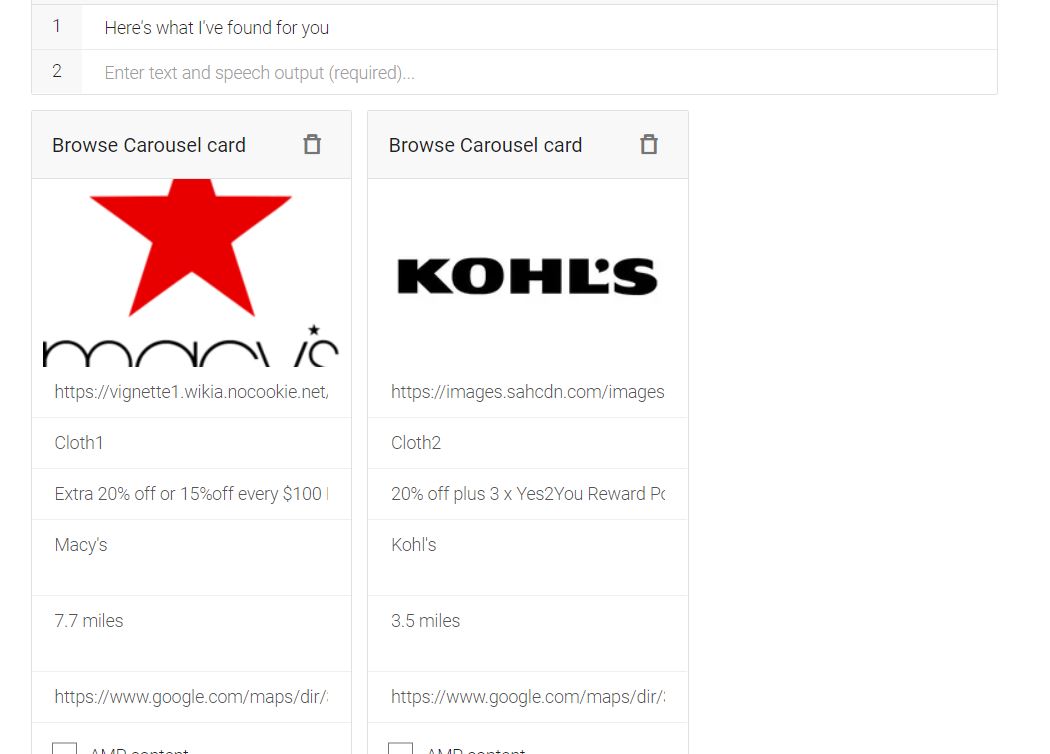1050x754 pixels.
Task: Click the Google Maps URL field on Macy's card
Action: (x=192, y=697)
